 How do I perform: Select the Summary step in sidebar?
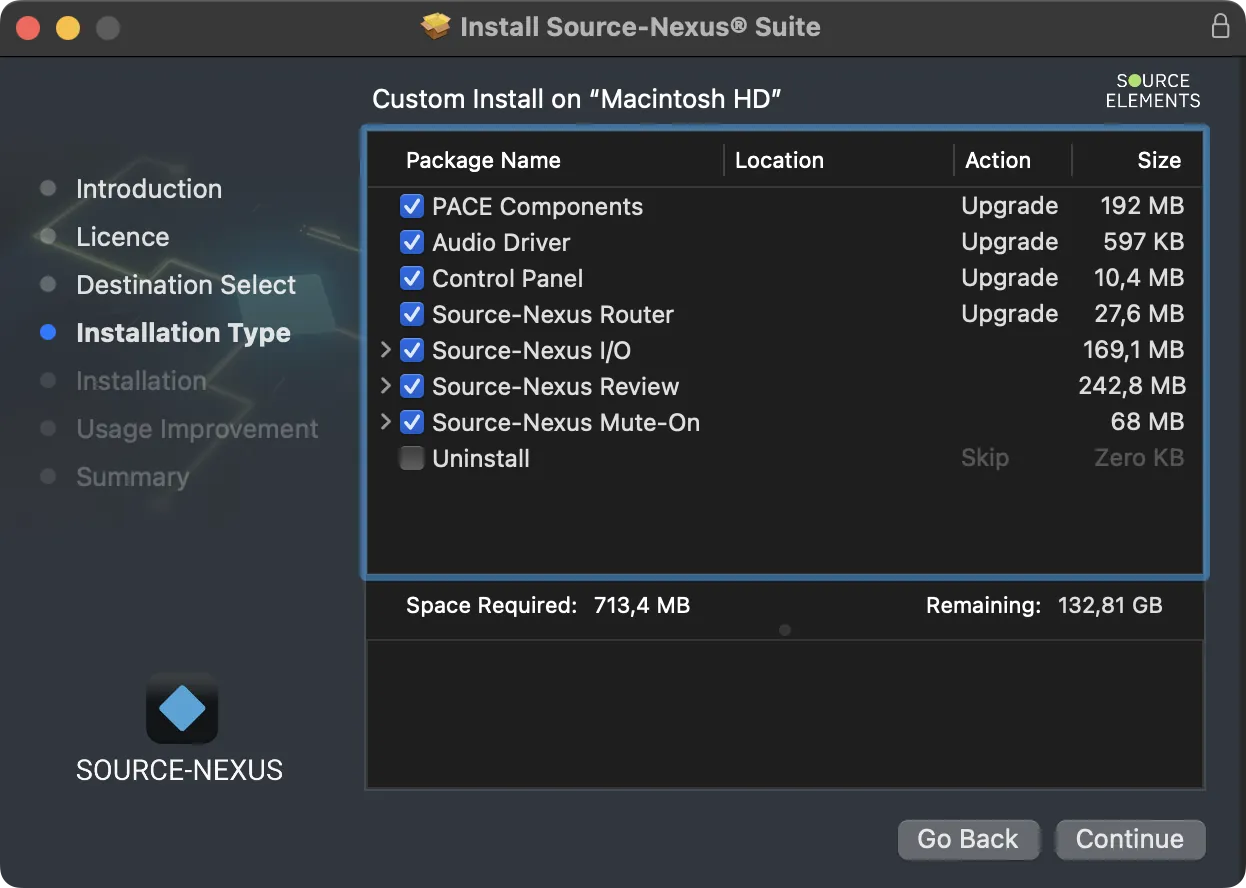(x=132, y=477)
